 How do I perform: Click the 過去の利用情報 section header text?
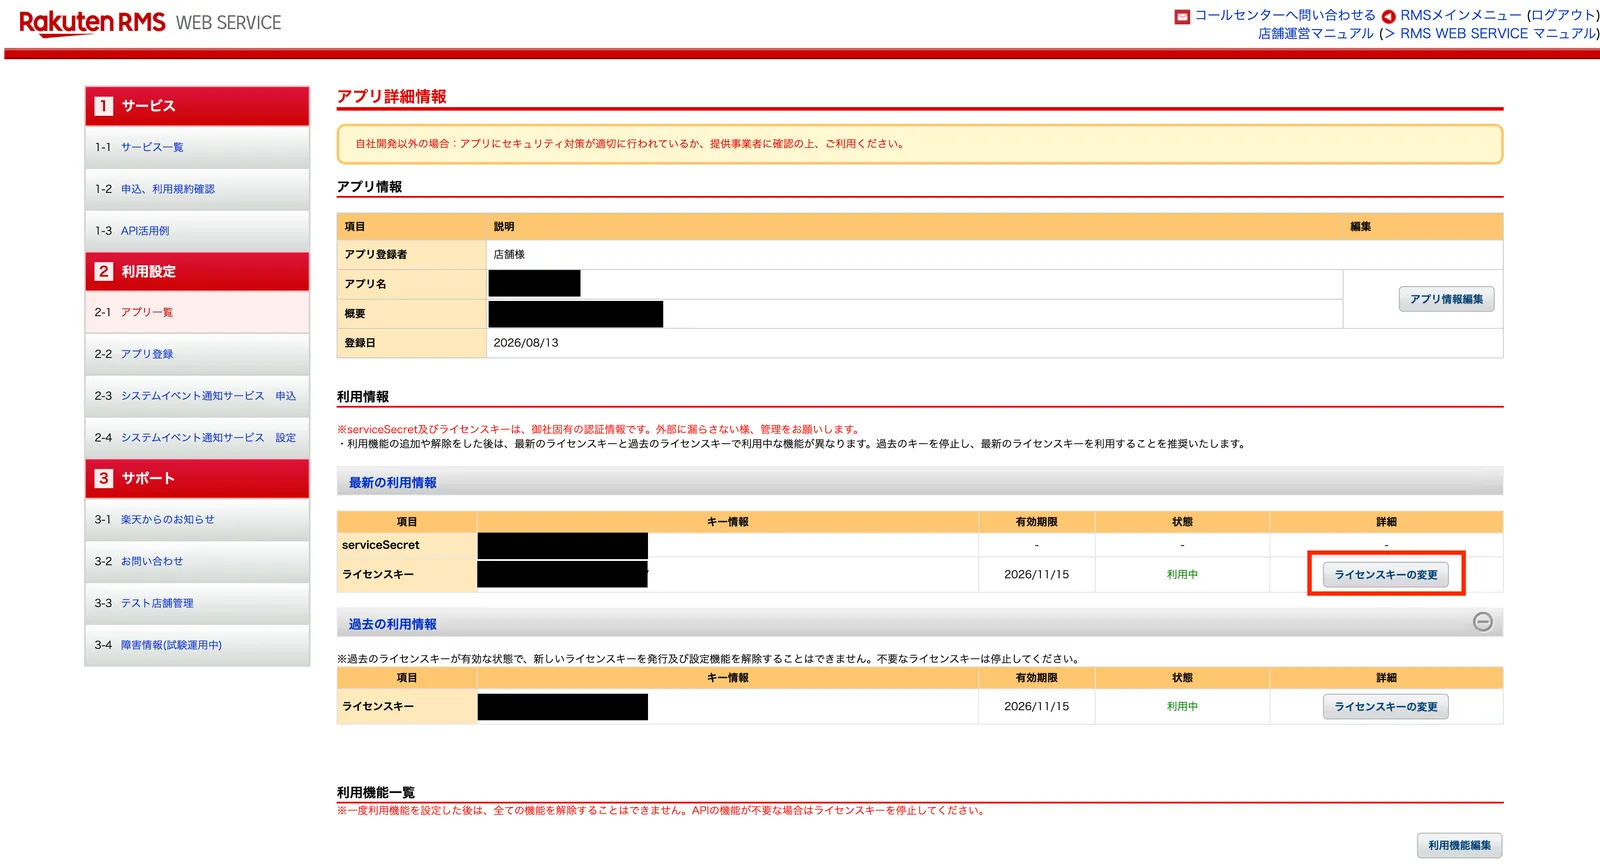pos(392,624)
